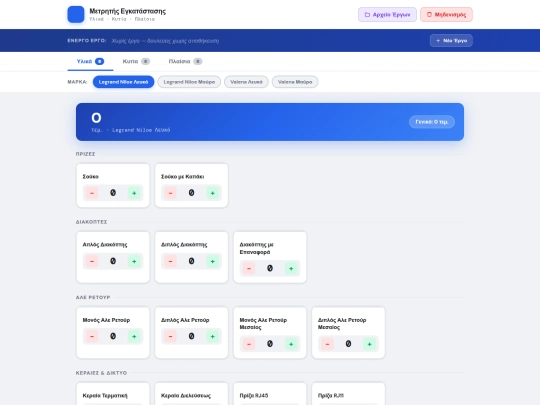The width and height of the screenshot is (540, 405).
Task: Click the Κεραία Τερματική card title
Action: (105, 395)
